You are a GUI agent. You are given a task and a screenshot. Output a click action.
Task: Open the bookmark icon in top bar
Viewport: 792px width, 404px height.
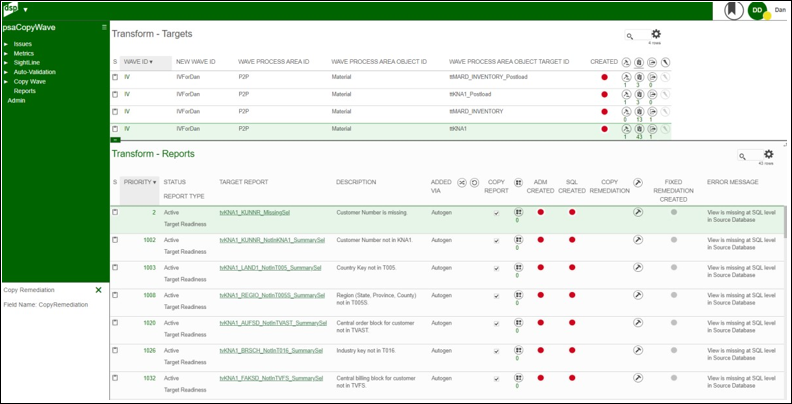733,10
